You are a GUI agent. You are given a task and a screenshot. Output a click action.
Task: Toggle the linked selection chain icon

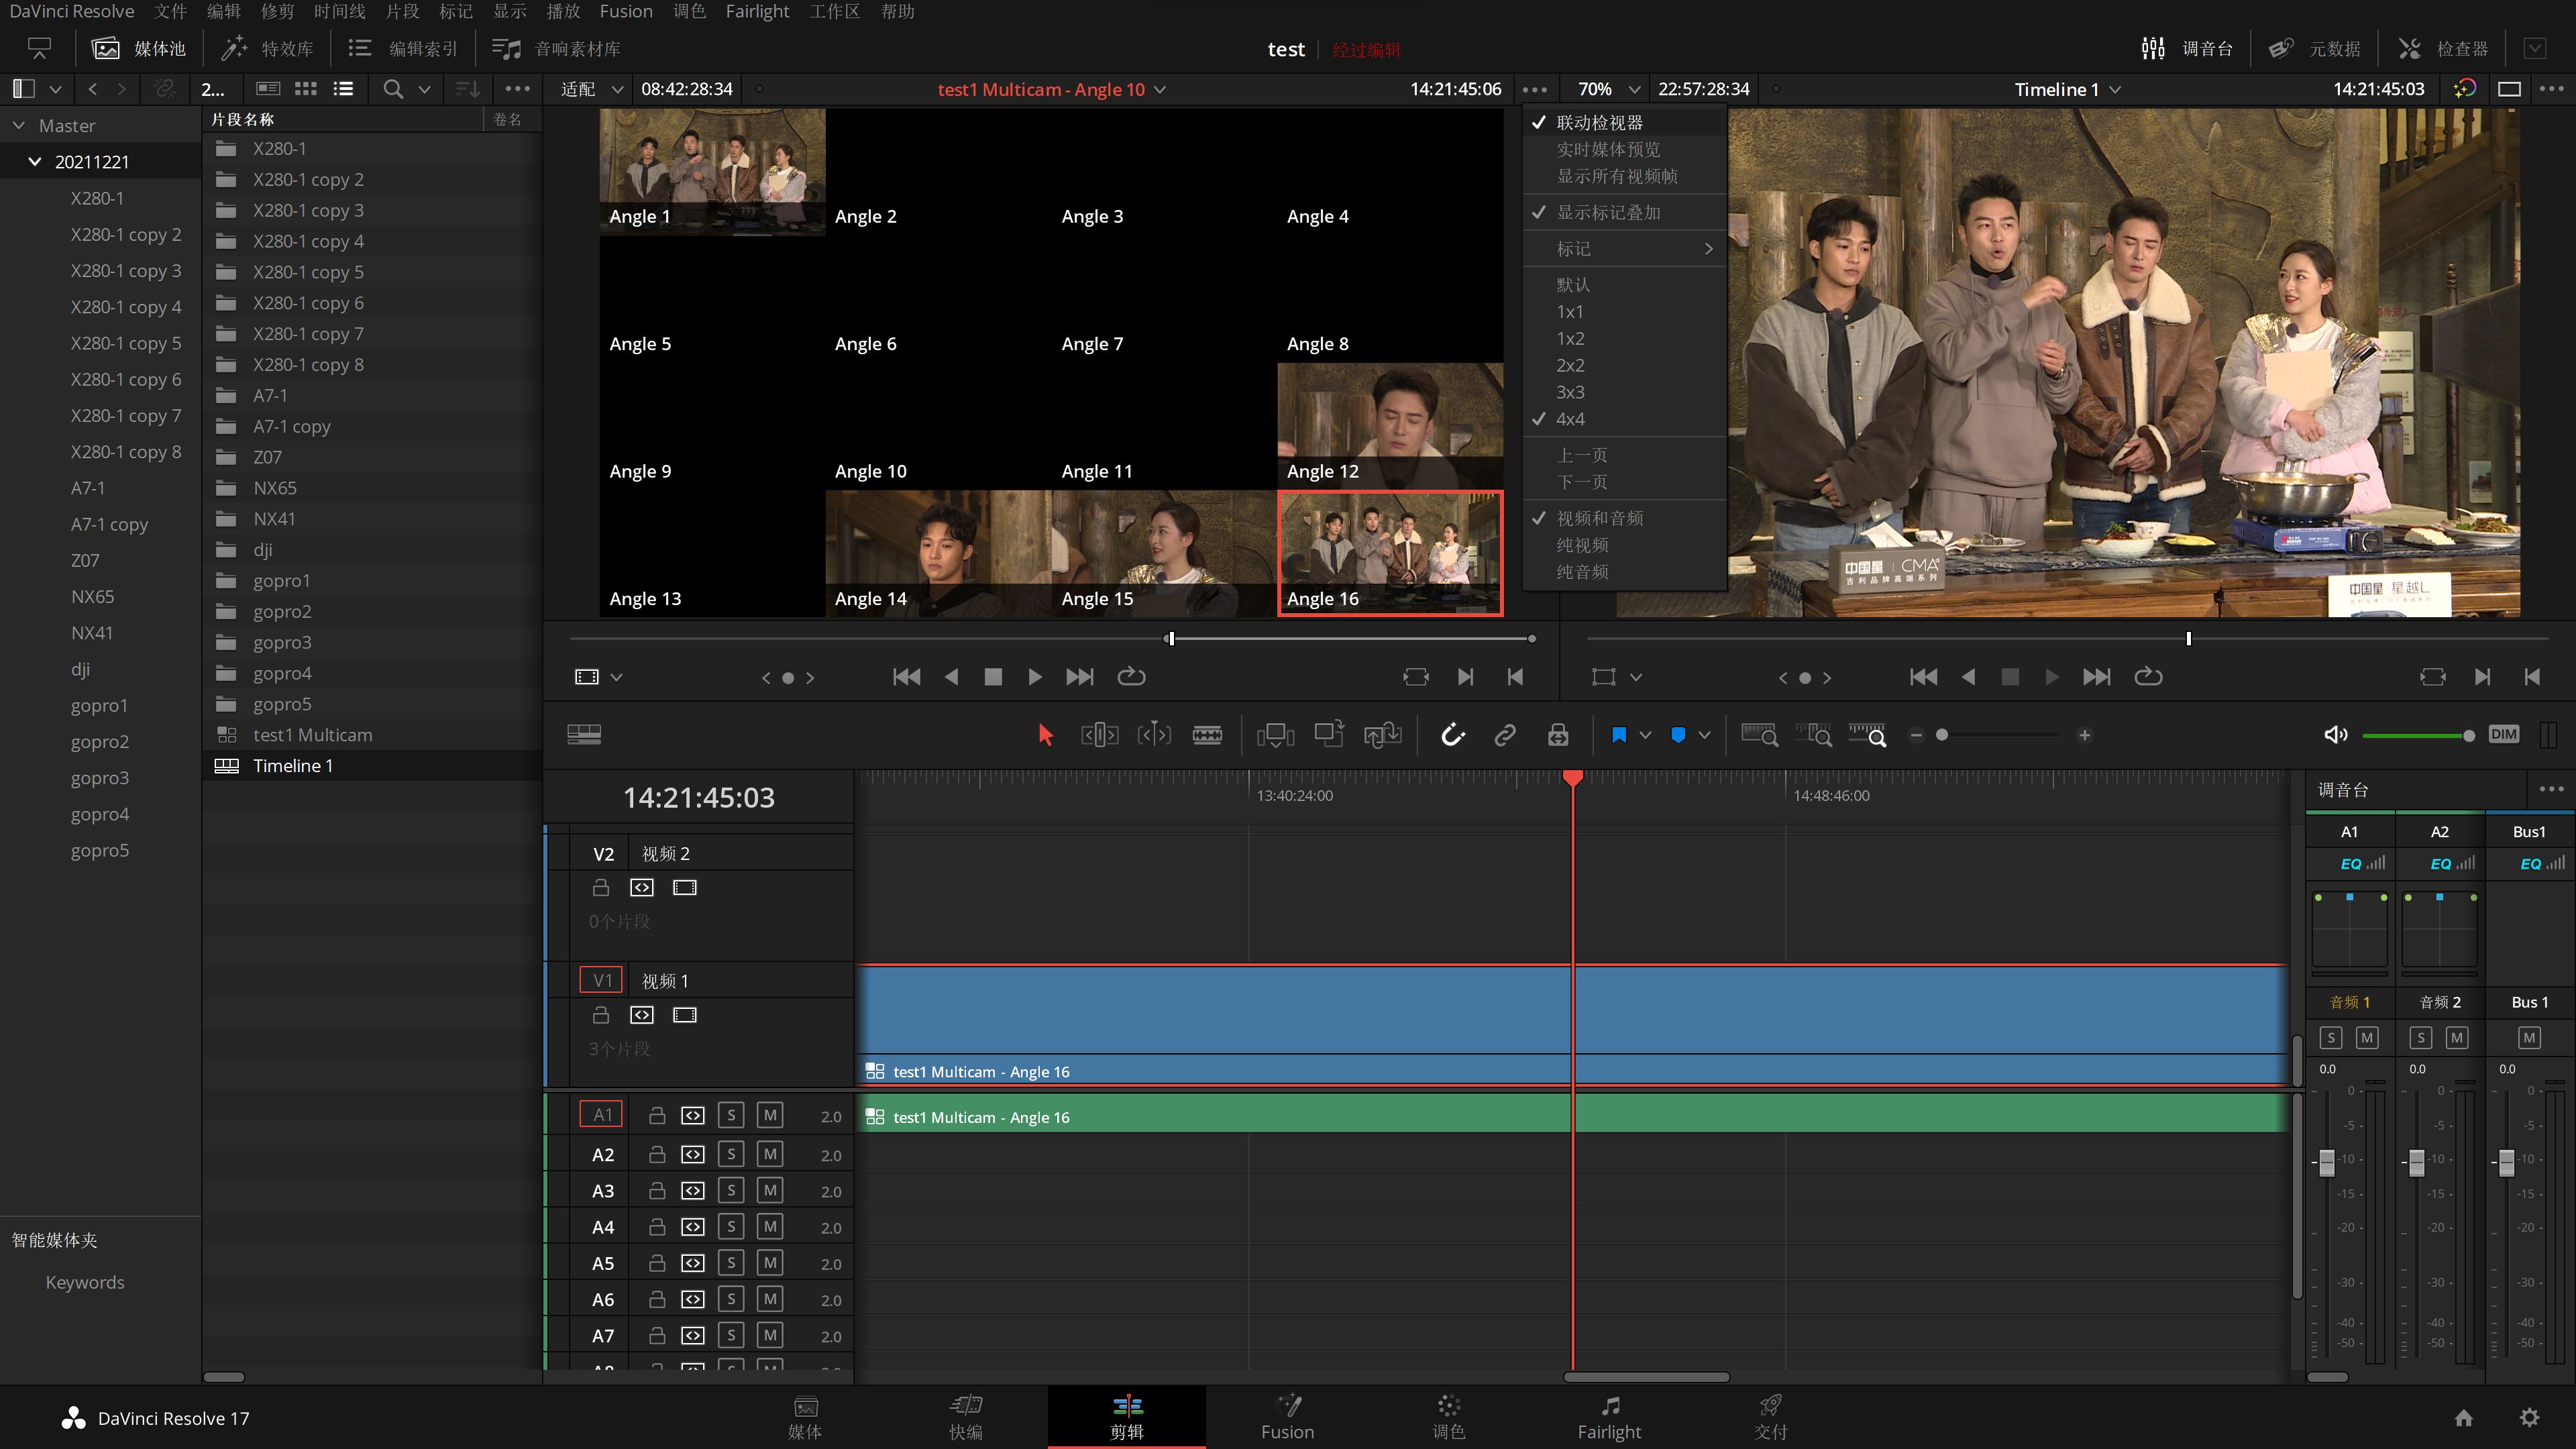click(1505, 735)
